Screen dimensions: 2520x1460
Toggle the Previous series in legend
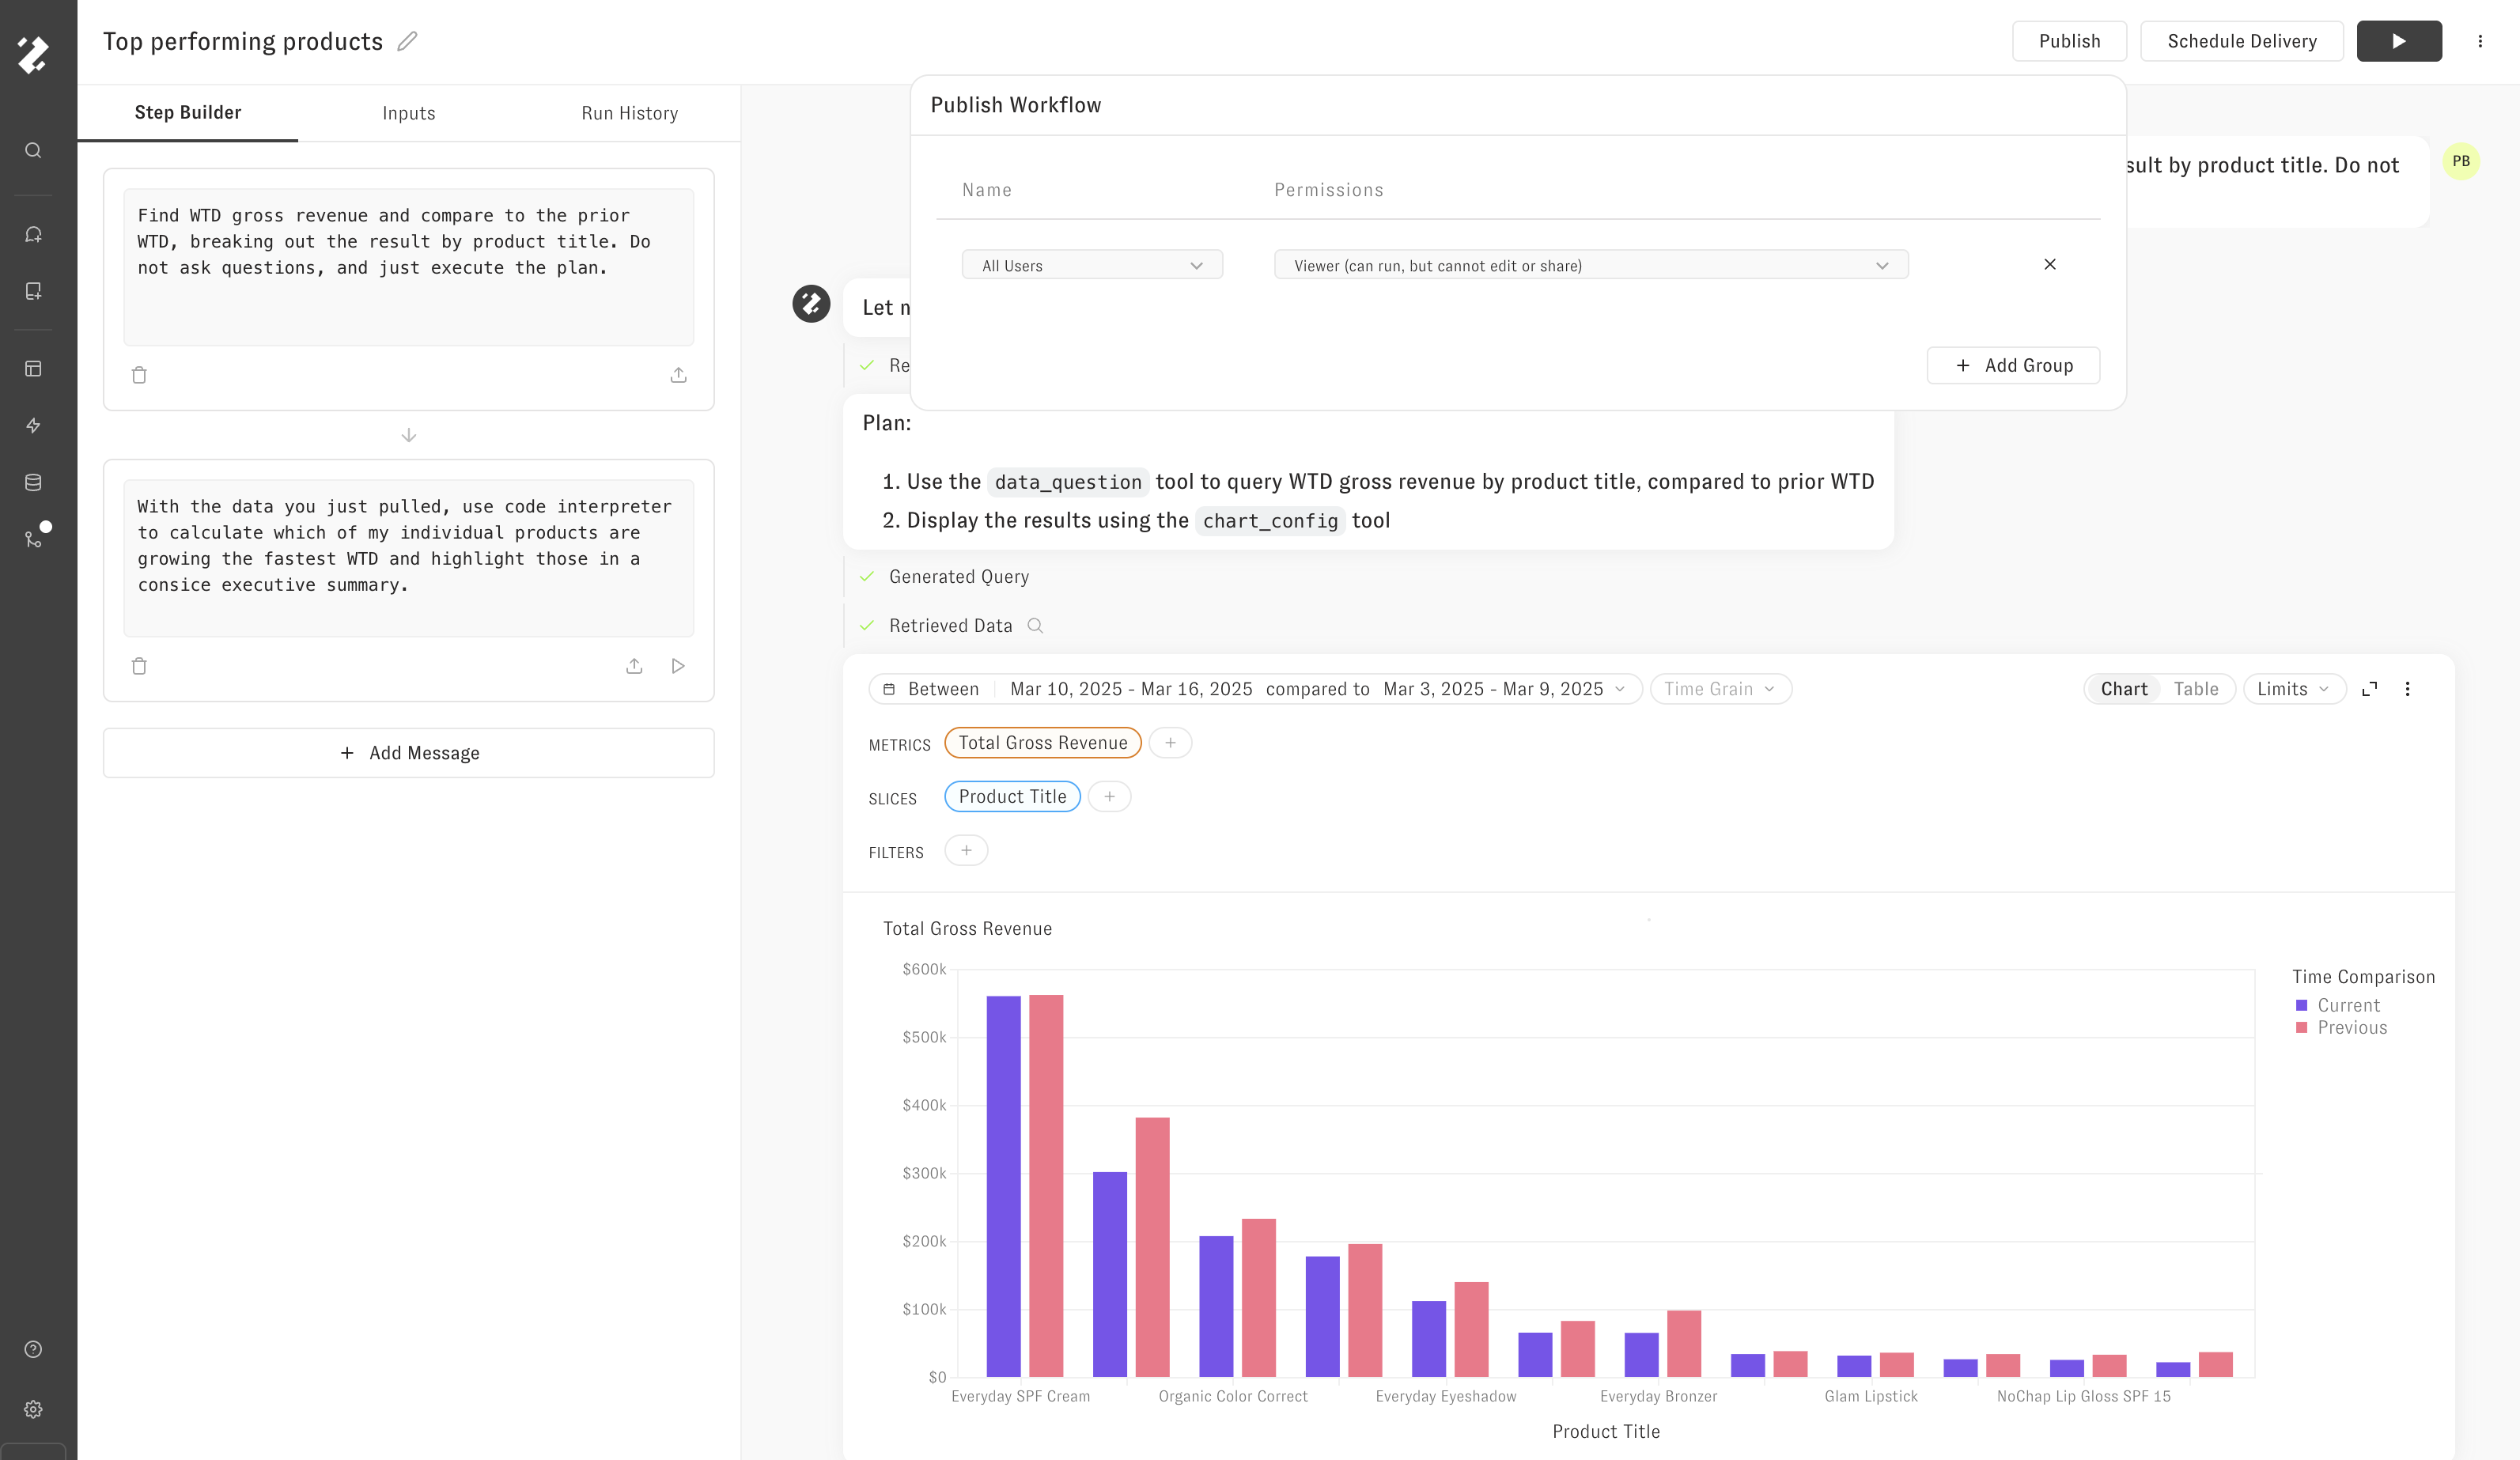pyautogui.click(x=2341, y=1028)
